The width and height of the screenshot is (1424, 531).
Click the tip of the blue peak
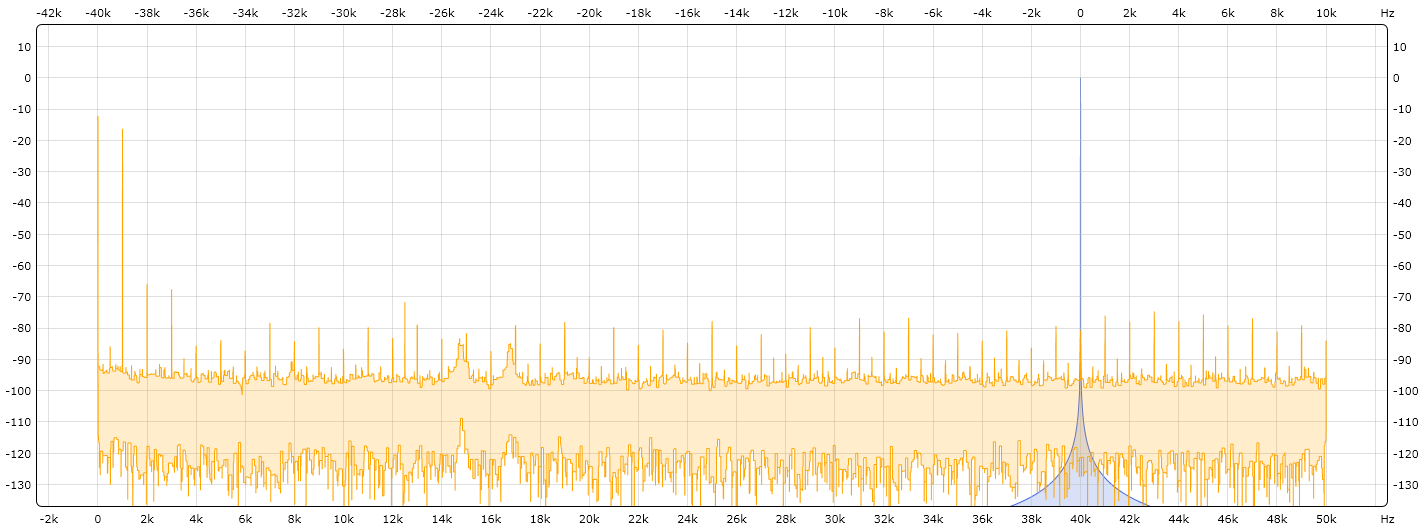1080,79
